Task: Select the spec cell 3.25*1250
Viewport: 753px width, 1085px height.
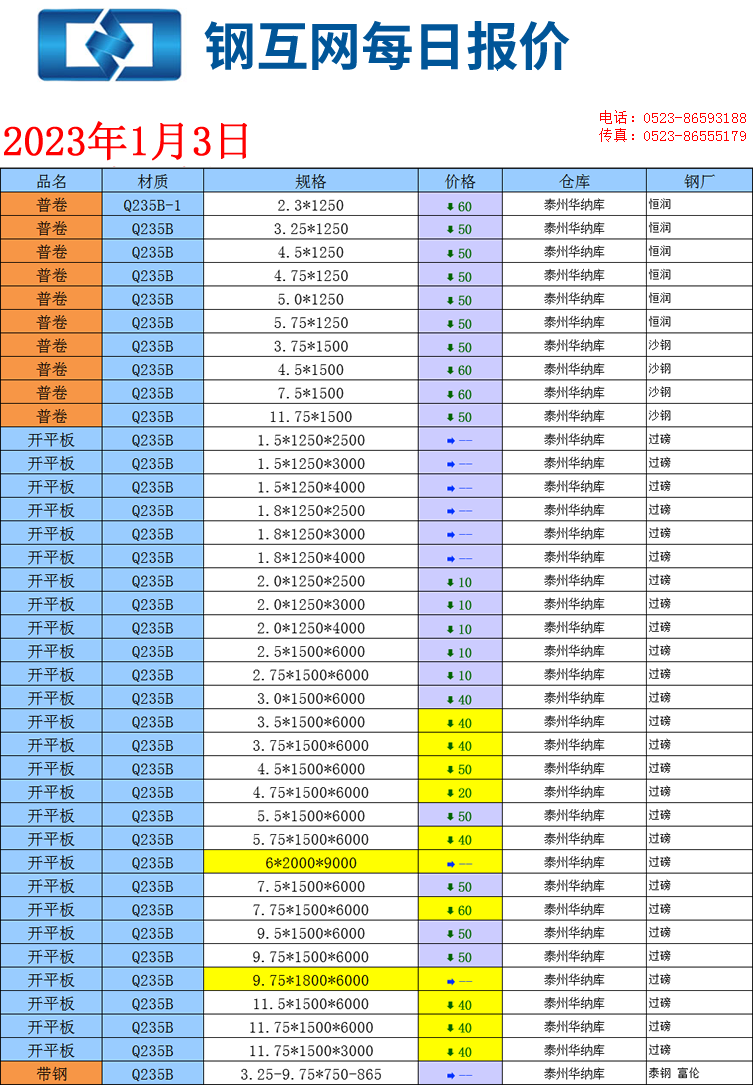Action: (x=311, y=229)
